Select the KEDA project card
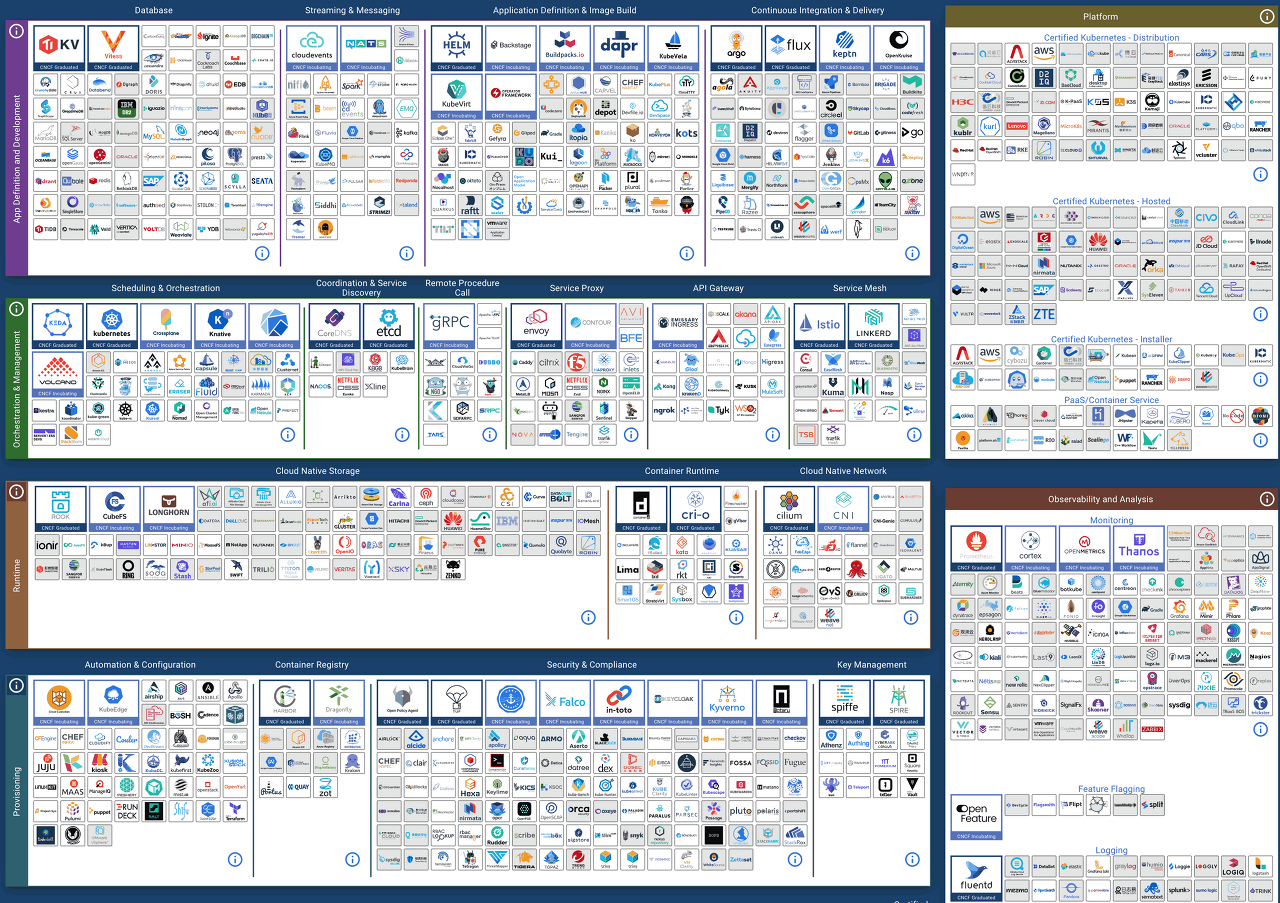Screen dimensions: 1280x903 pyautogui.click(x=58, y=326)
